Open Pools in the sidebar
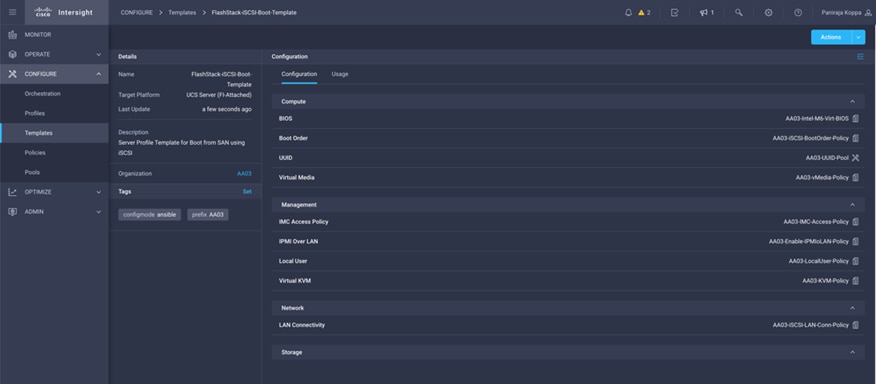 [32, 172]
